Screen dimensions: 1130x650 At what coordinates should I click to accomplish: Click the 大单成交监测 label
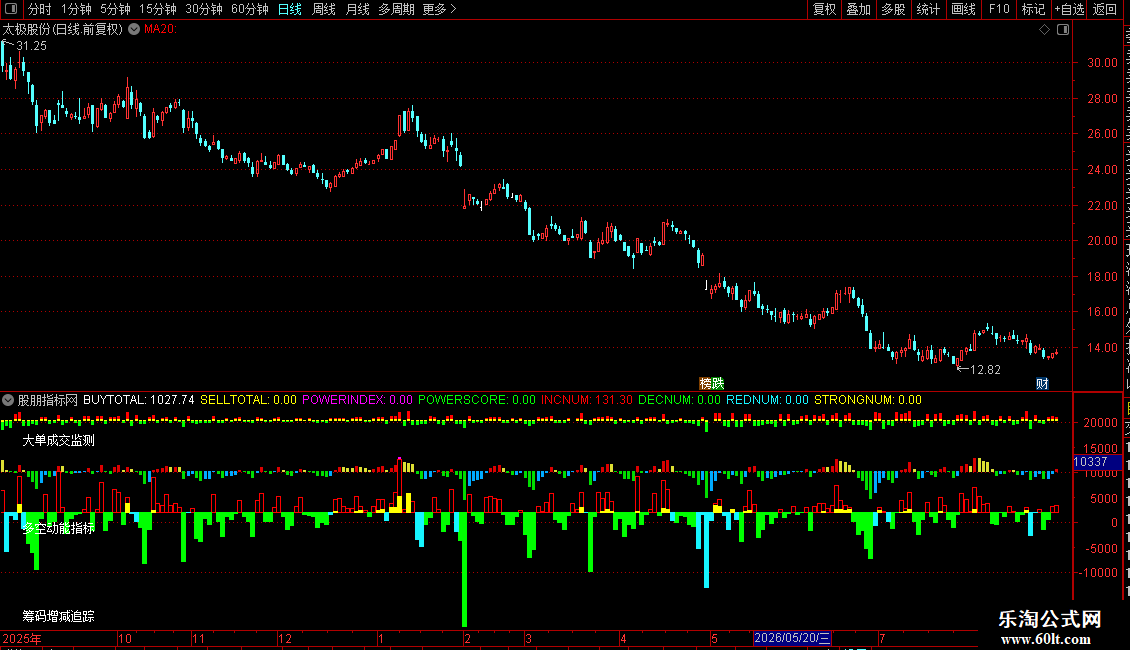[58, 440]
